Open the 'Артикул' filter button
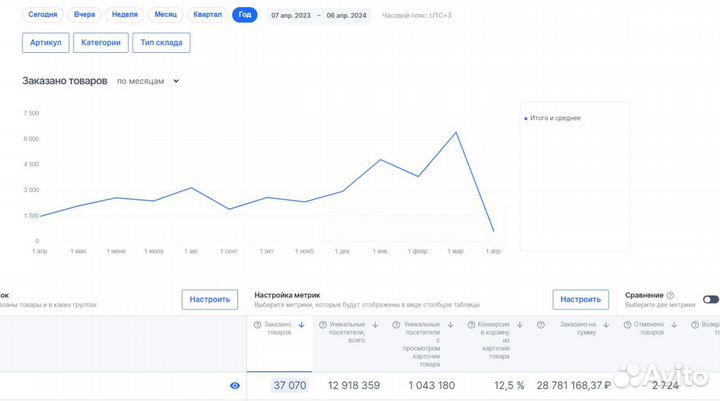Image resolution: width=720 pixels, height=401 pixels. 46,42
